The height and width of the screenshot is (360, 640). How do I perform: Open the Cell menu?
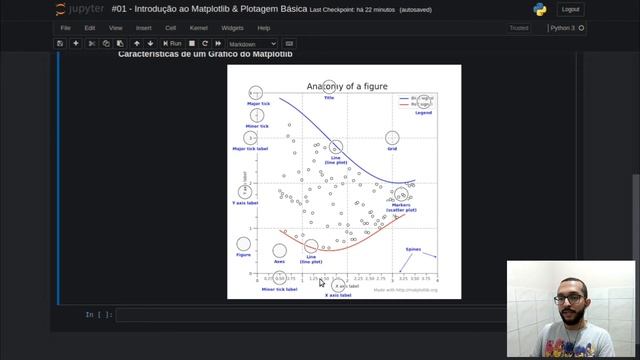tap(171, 28)
